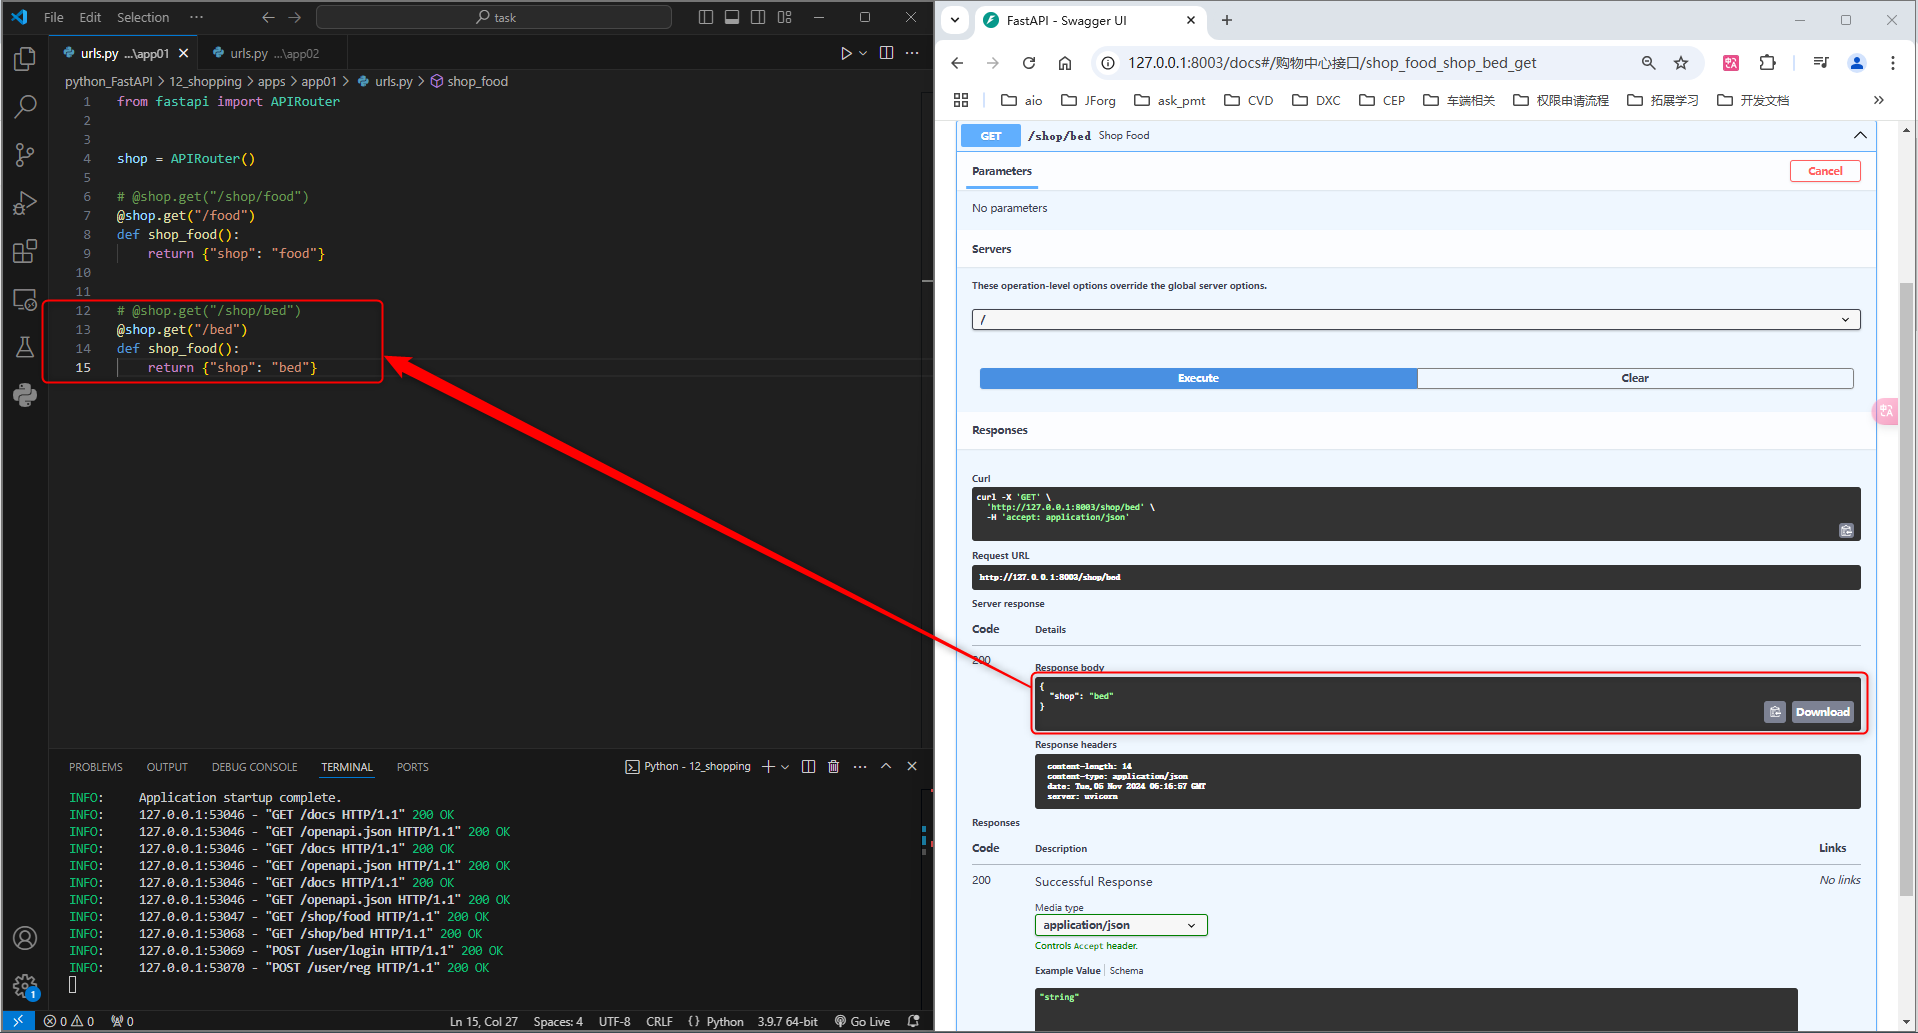
Task: Switch to the PORTS tab
Action: coord(412,766)
